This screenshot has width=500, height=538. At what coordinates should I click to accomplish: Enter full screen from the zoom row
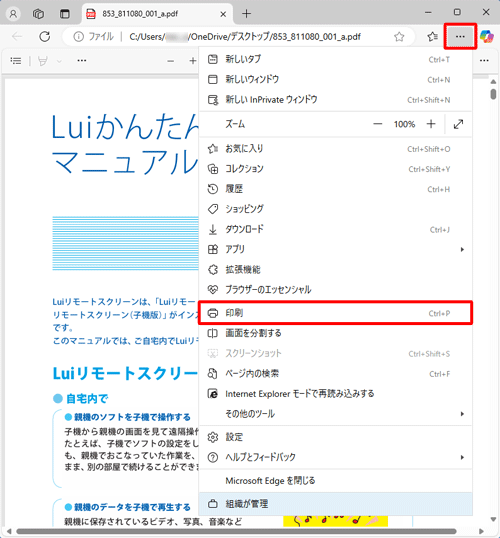tap(458, 124)
